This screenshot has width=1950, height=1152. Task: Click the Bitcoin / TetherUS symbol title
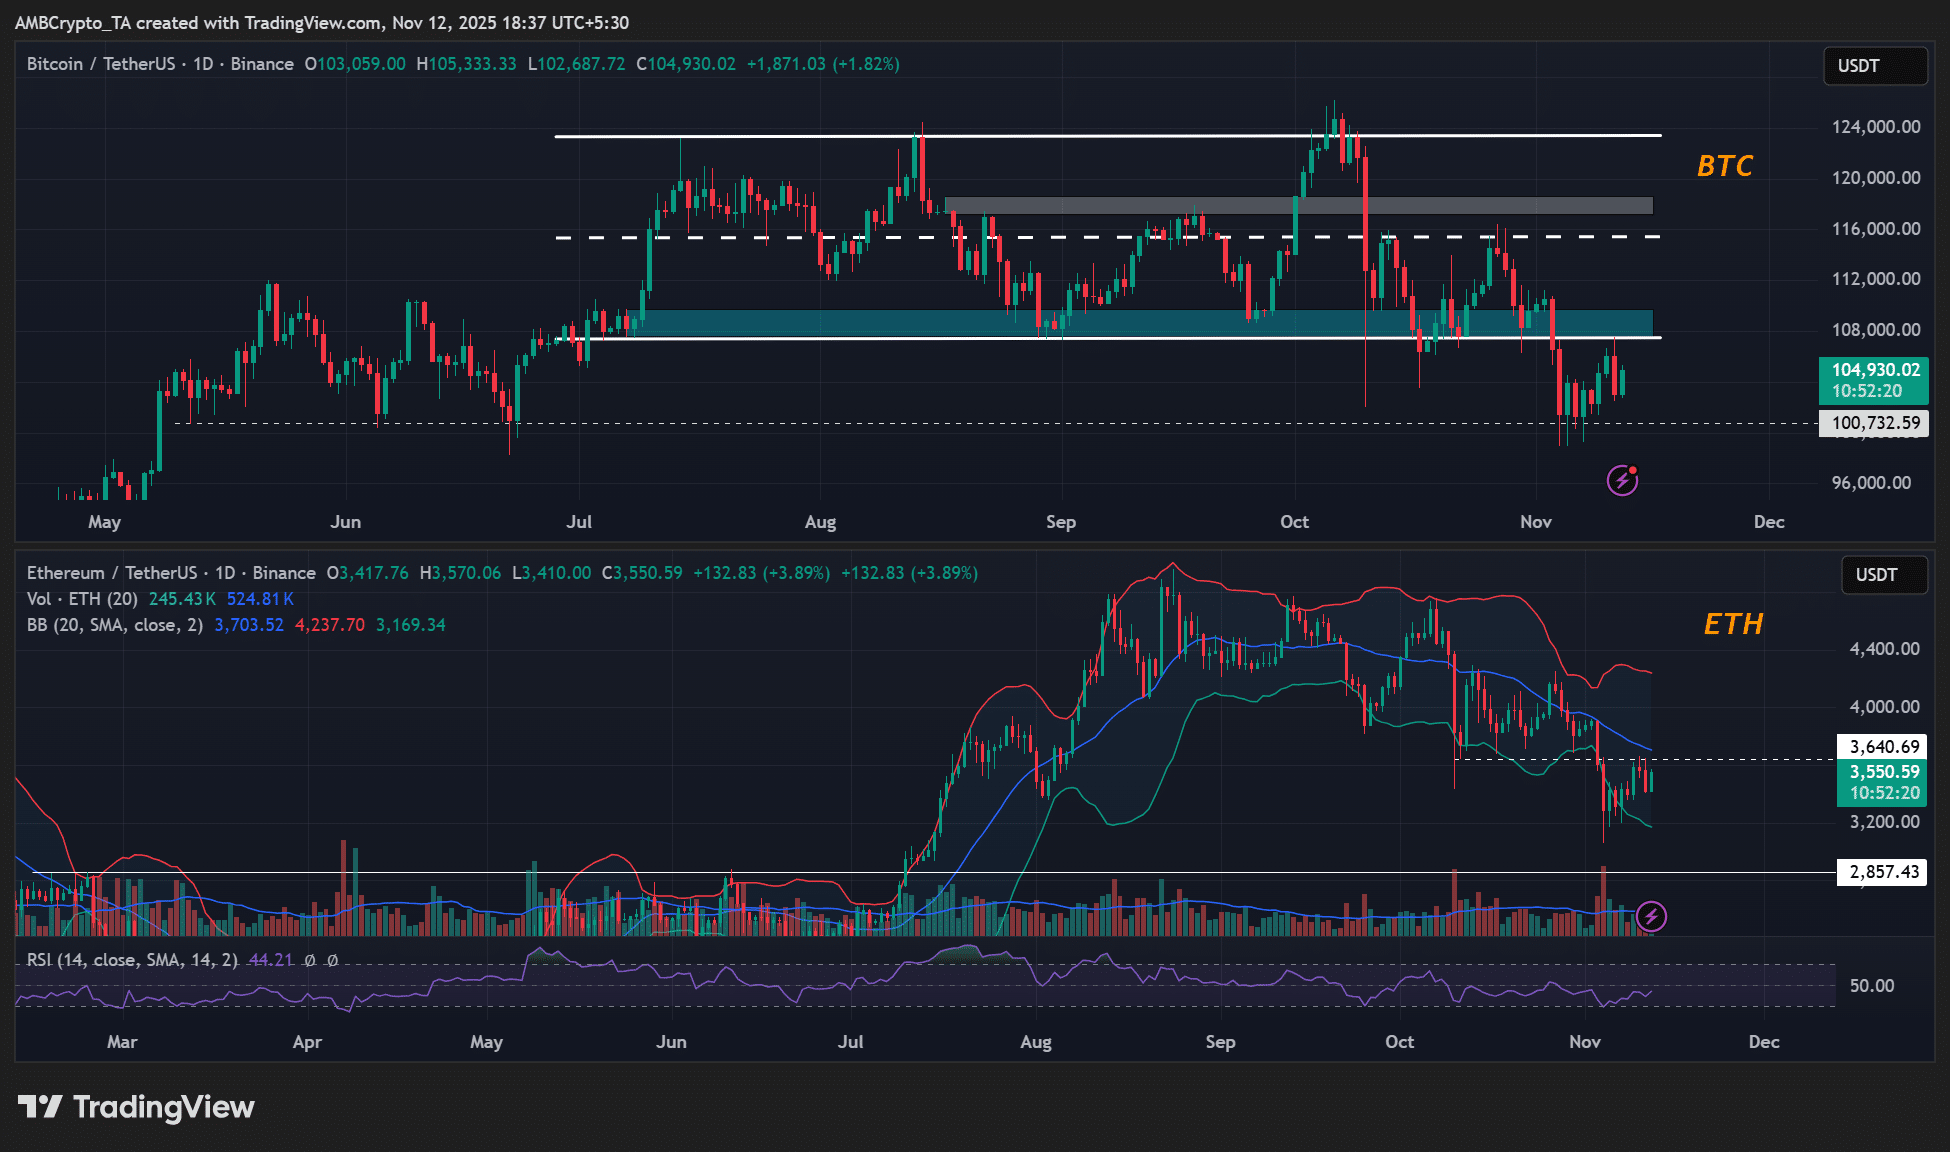coord(100,64)
